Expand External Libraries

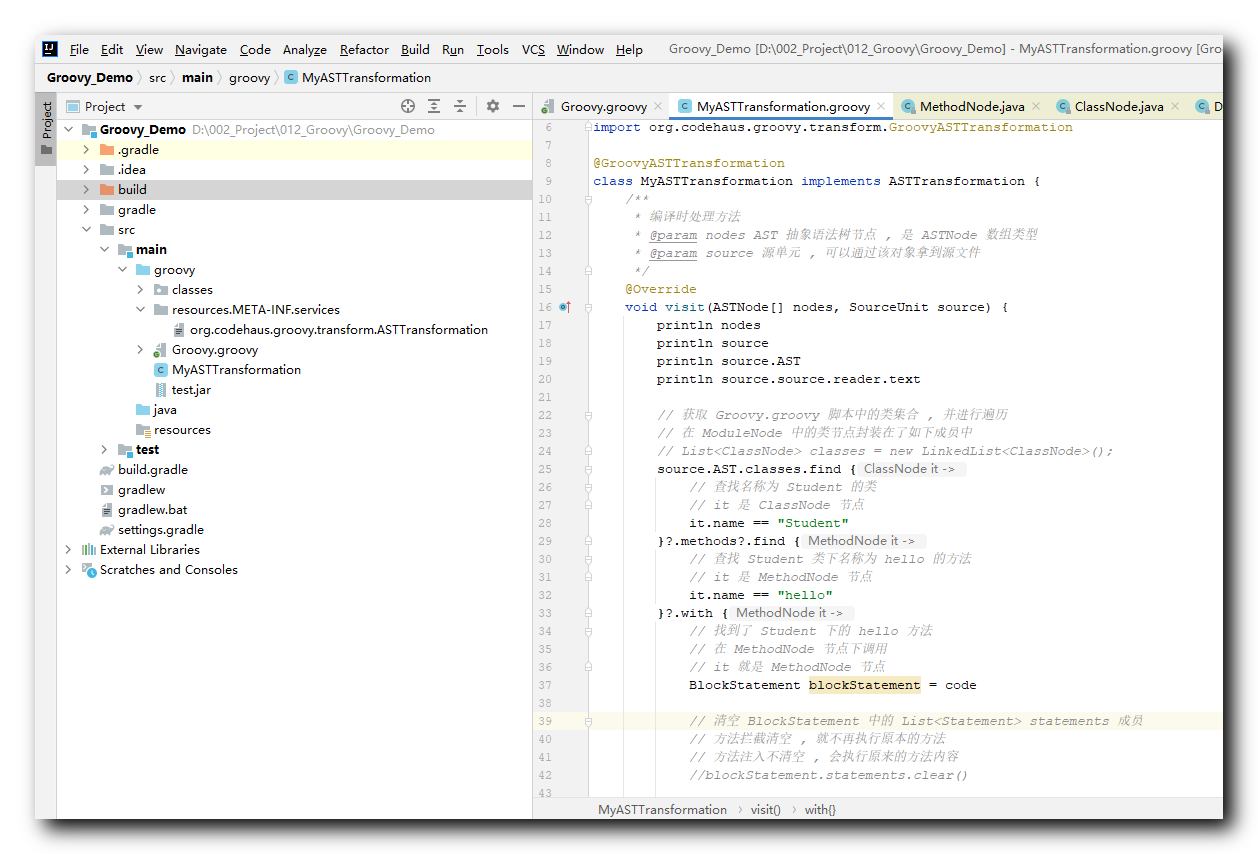coord(68,549)
